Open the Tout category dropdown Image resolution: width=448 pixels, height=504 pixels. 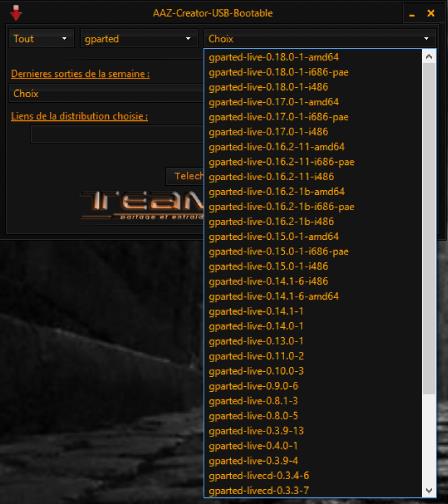pos(41,39)
